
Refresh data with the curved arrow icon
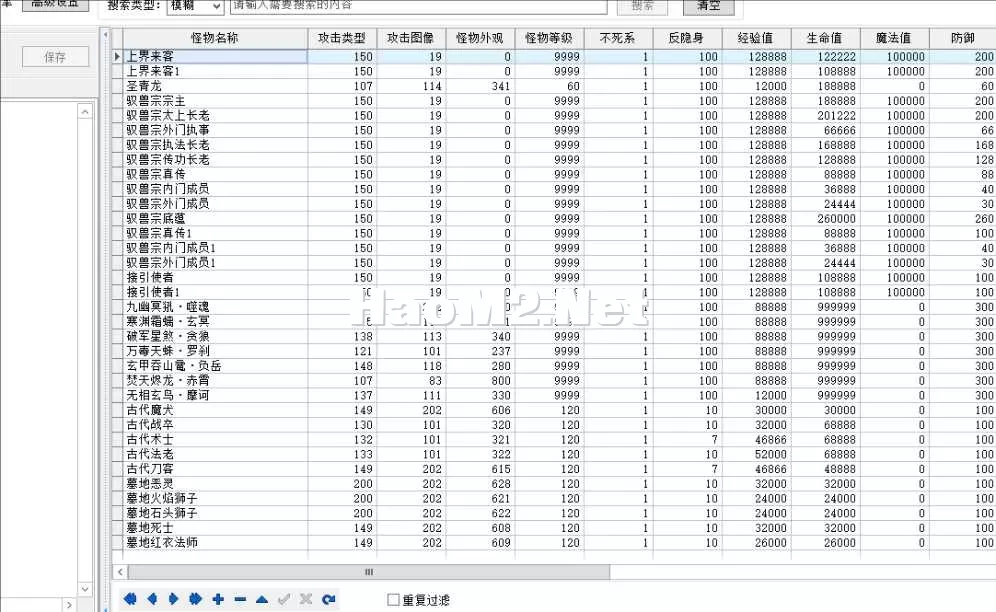(328, 599)
